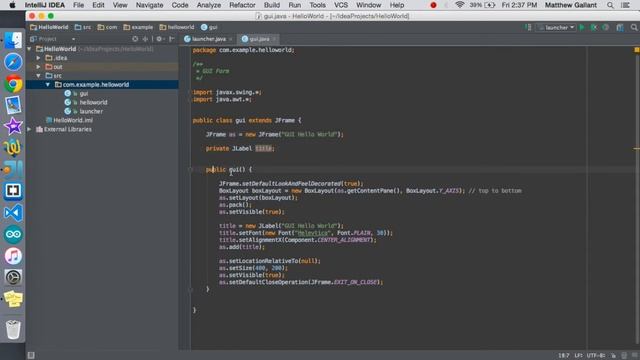Image resolution: width=640 pixels, height=360 pixels.
Task: Run with coverage icon in toolbar
Action: 606,27
